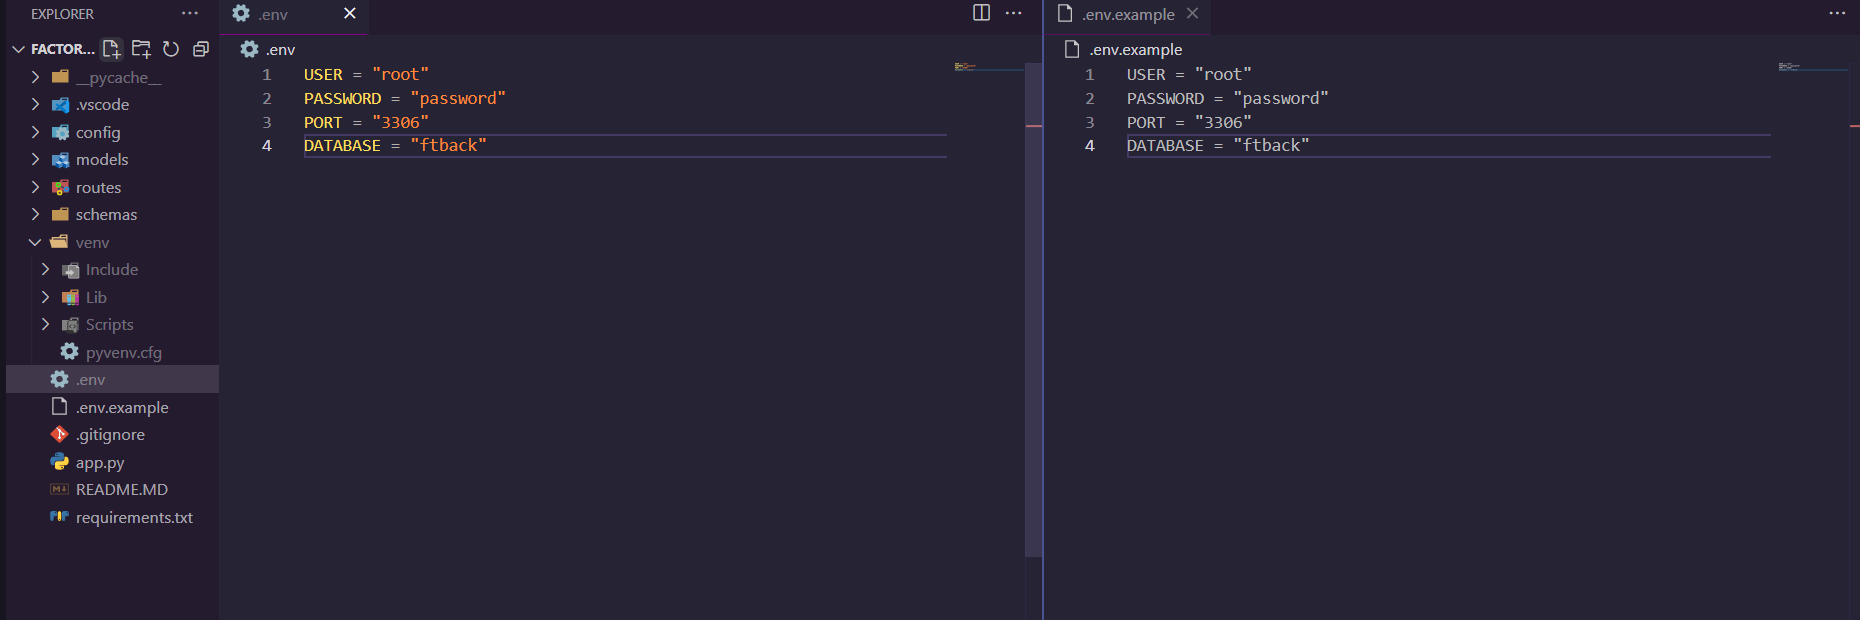Viewport: 1860px width, 620px height.
Task: Open requirements.txt from the file tree
Action: click(112, 517)
